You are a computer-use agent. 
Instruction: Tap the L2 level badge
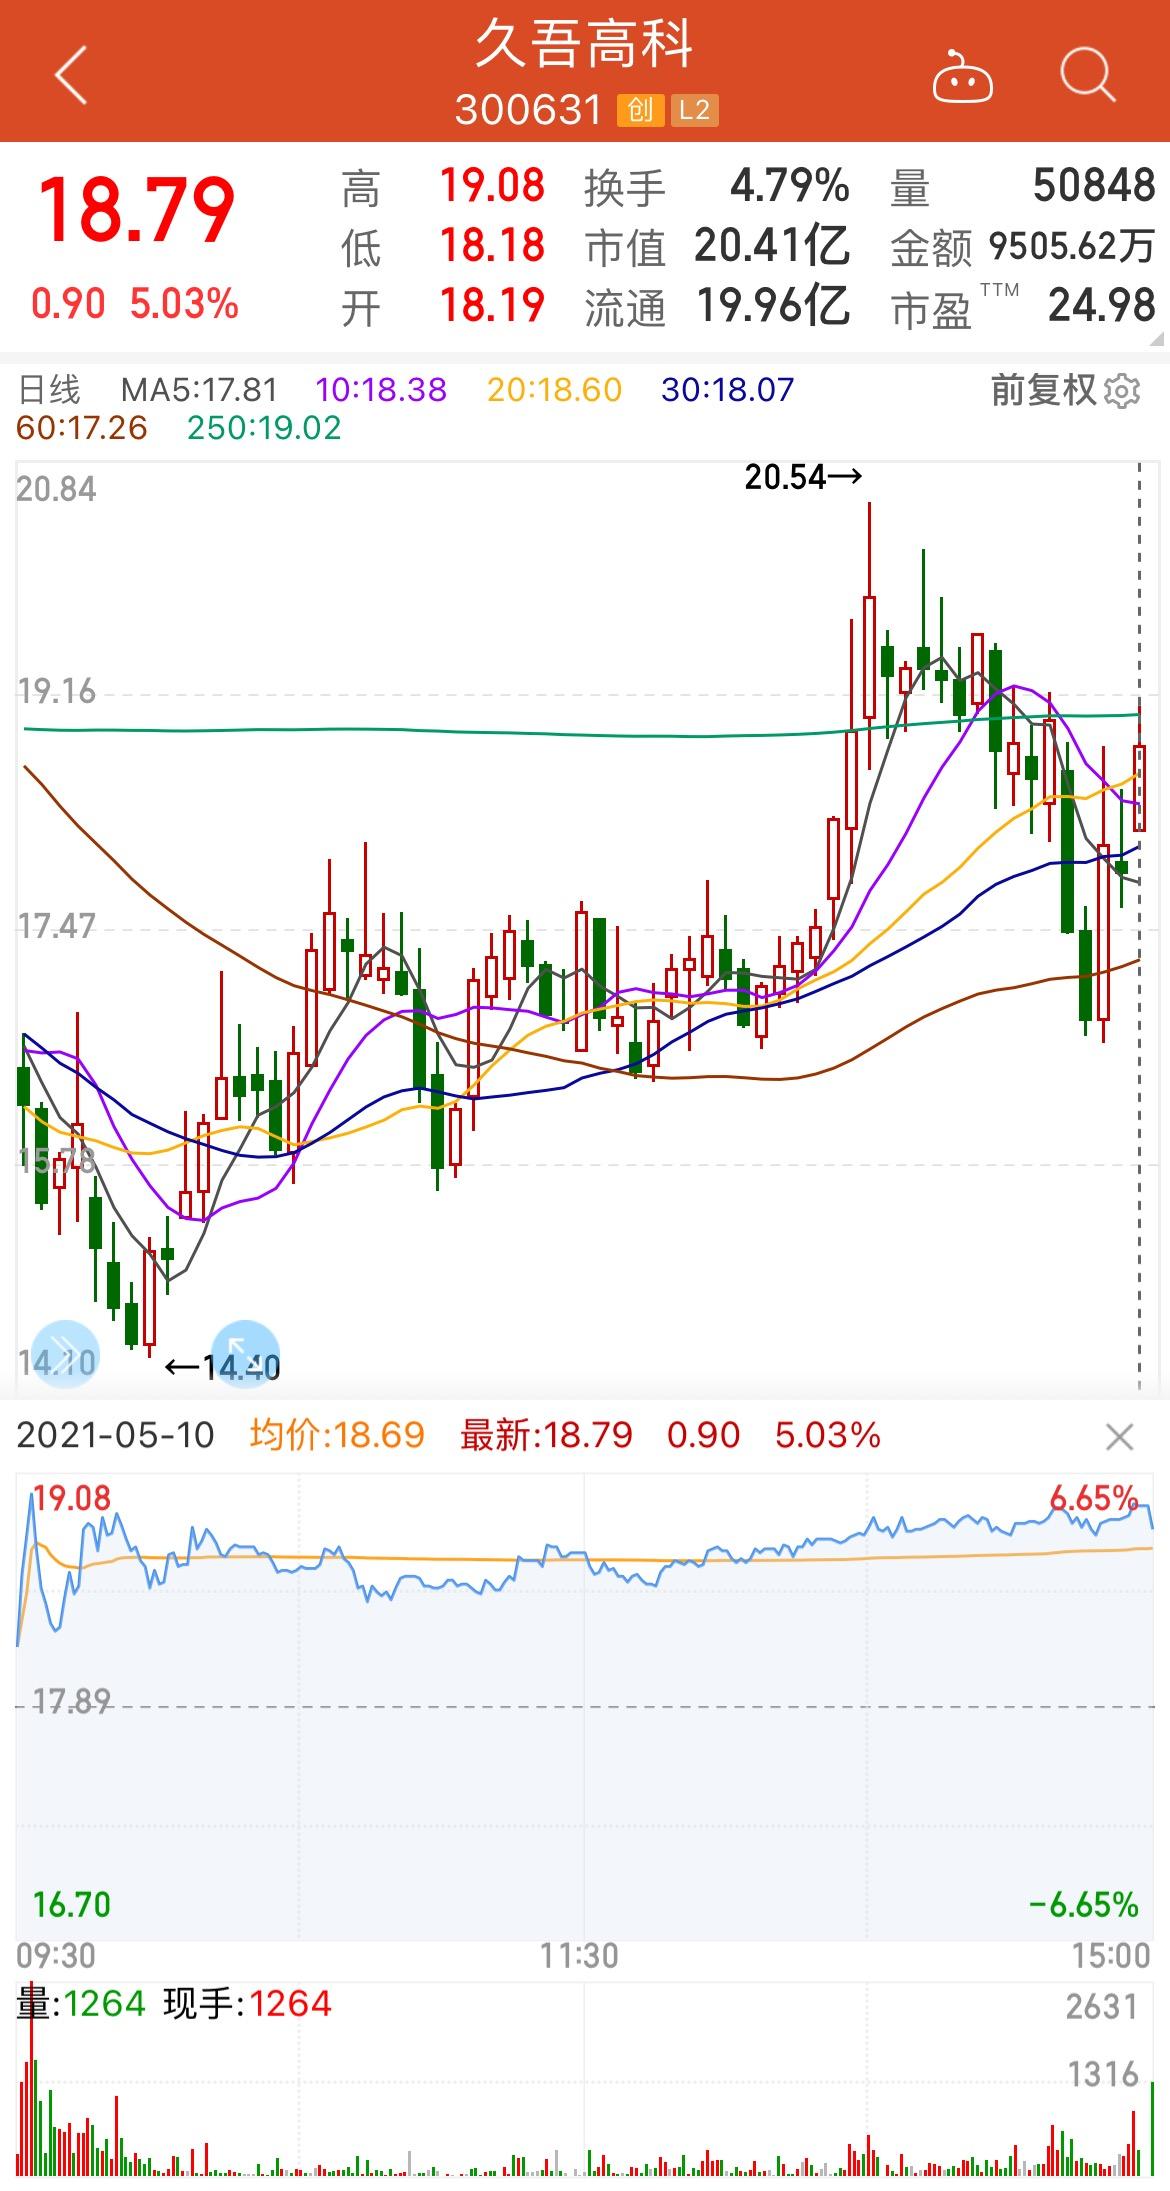694,110
